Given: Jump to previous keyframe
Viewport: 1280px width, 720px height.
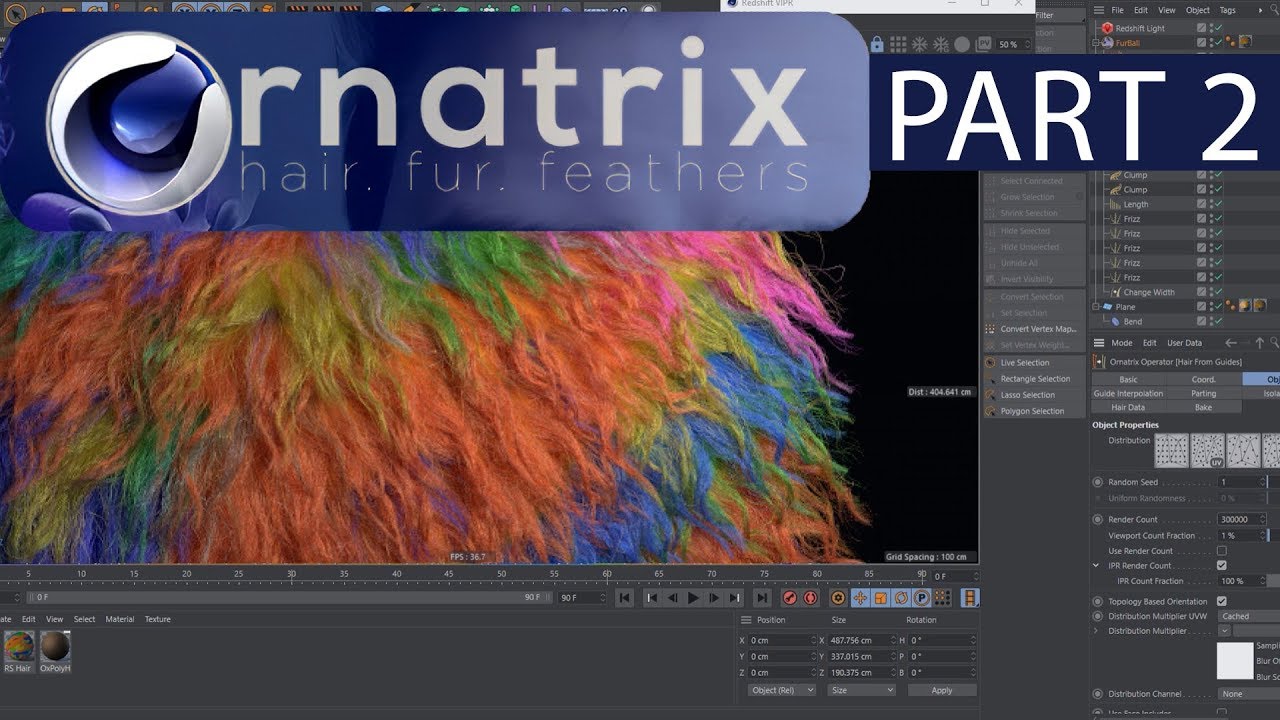Looking at the screenshot, I should coord(651,598).
